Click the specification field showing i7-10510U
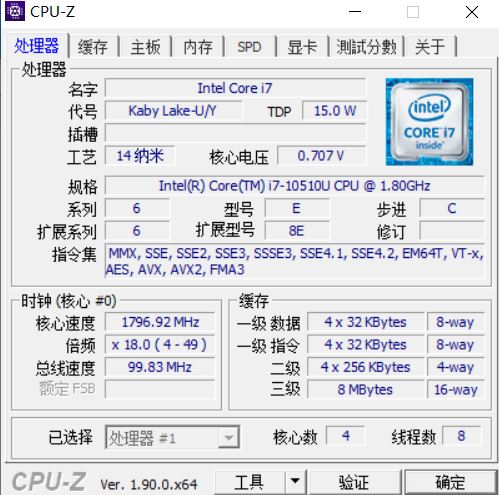The image size is (499, 495). (x=294, y=186)
